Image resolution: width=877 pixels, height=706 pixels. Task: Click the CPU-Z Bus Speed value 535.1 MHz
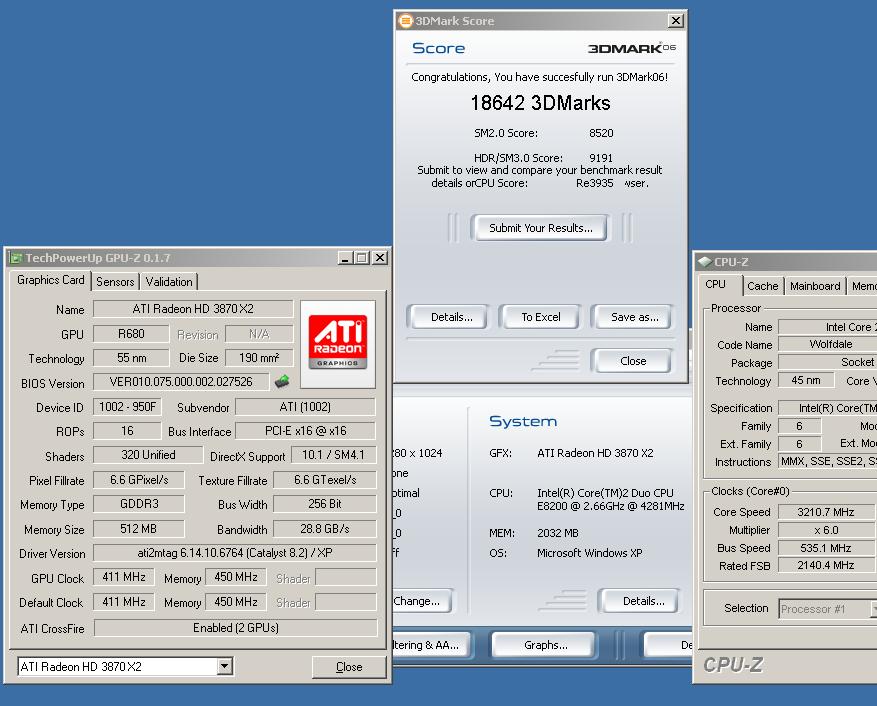(826, 548)
